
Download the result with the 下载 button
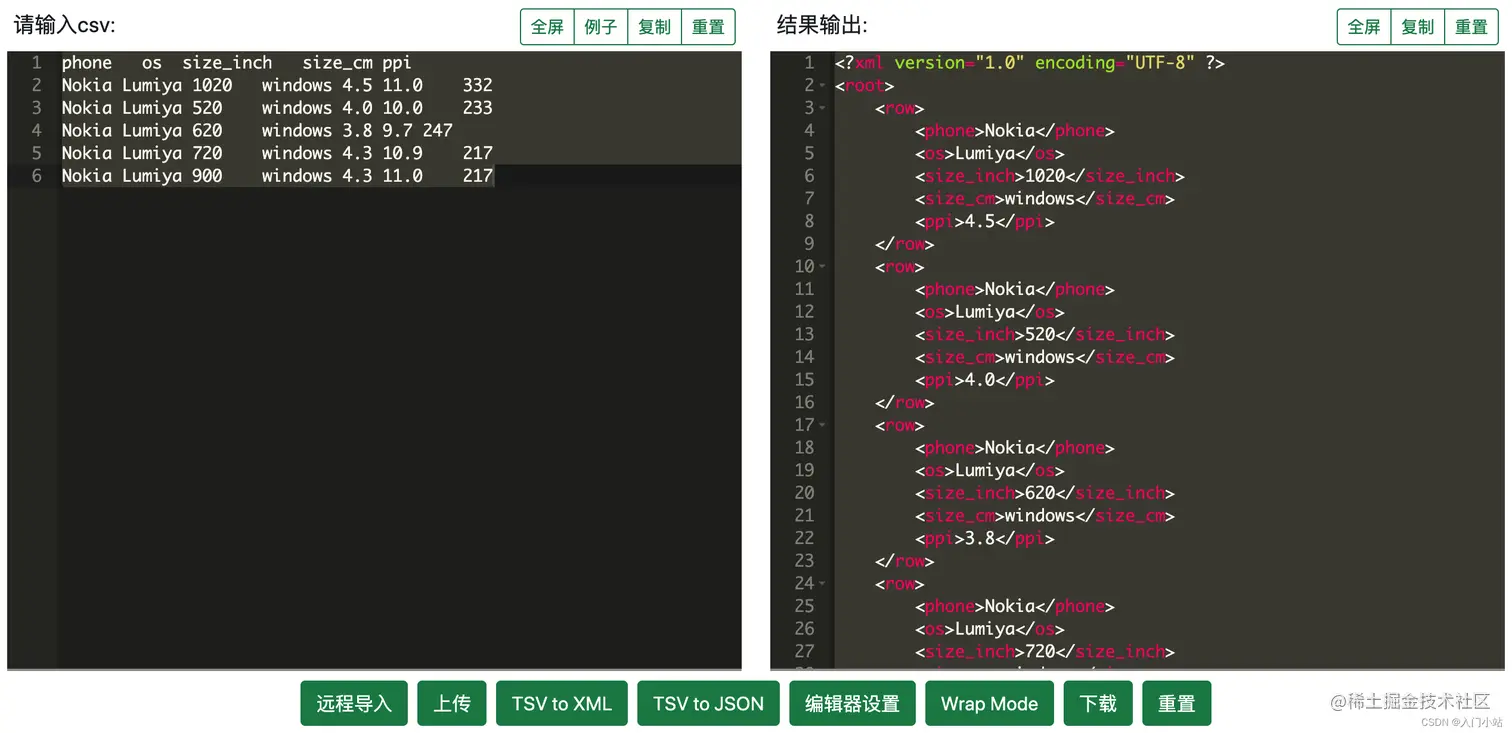coord(1097,703)
